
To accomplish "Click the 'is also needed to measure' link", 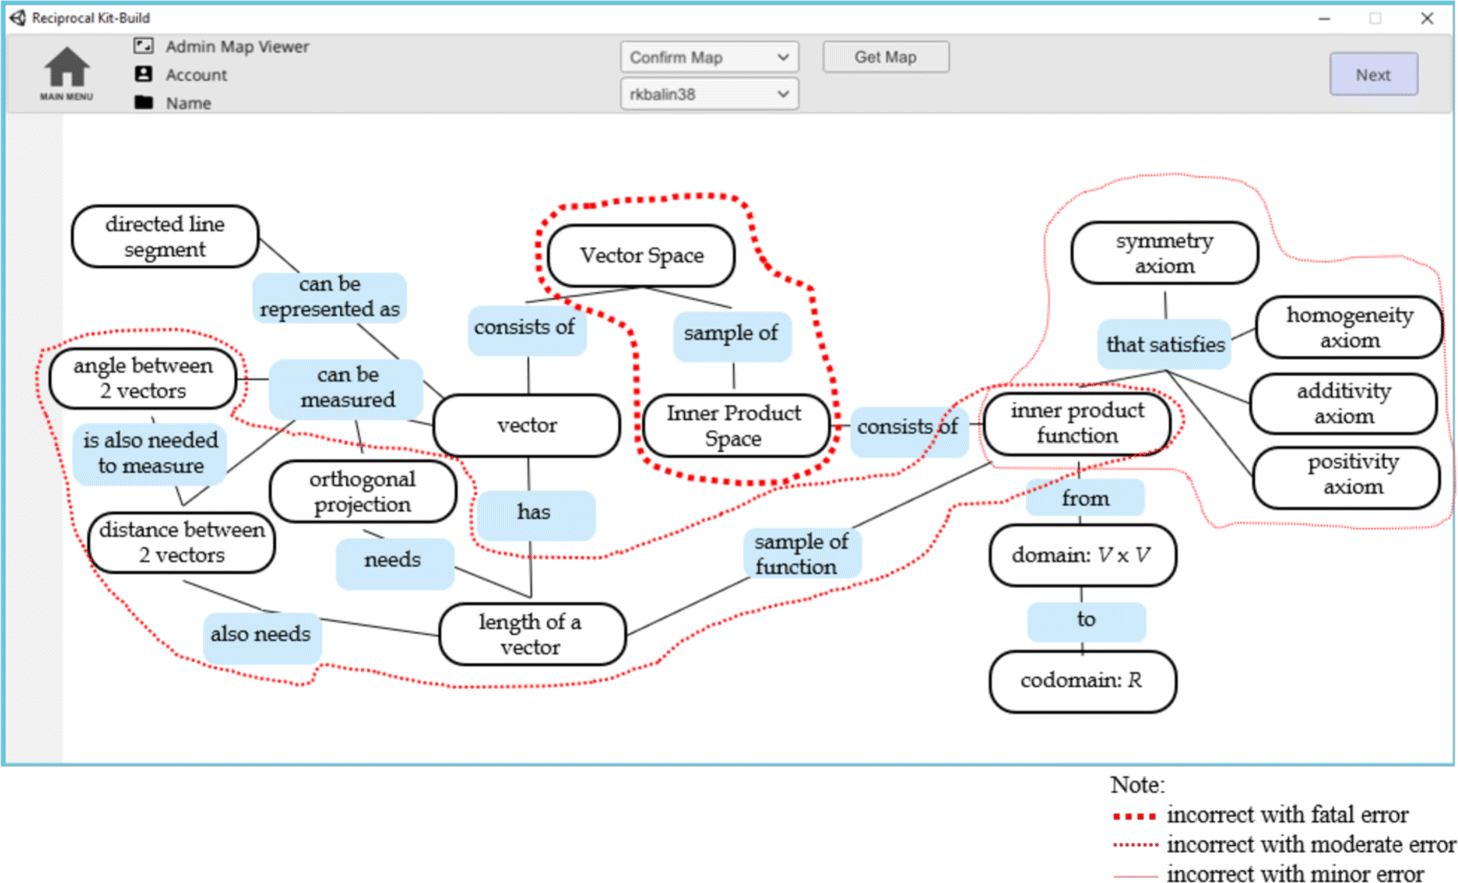I will [x=150, y=453].
